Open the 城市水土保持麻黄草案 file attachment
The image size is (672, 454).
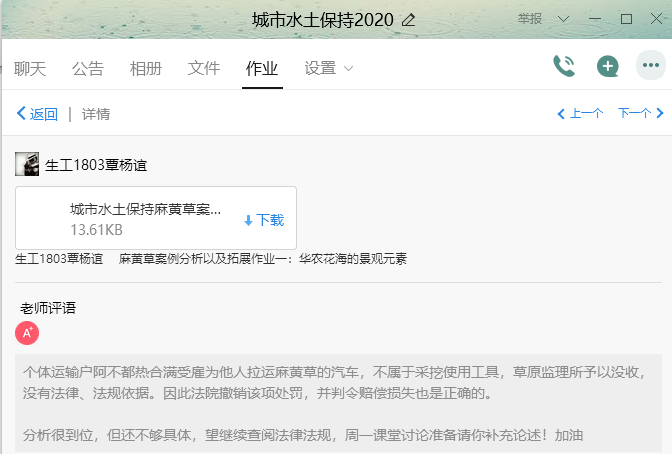[x=145, y=210]
